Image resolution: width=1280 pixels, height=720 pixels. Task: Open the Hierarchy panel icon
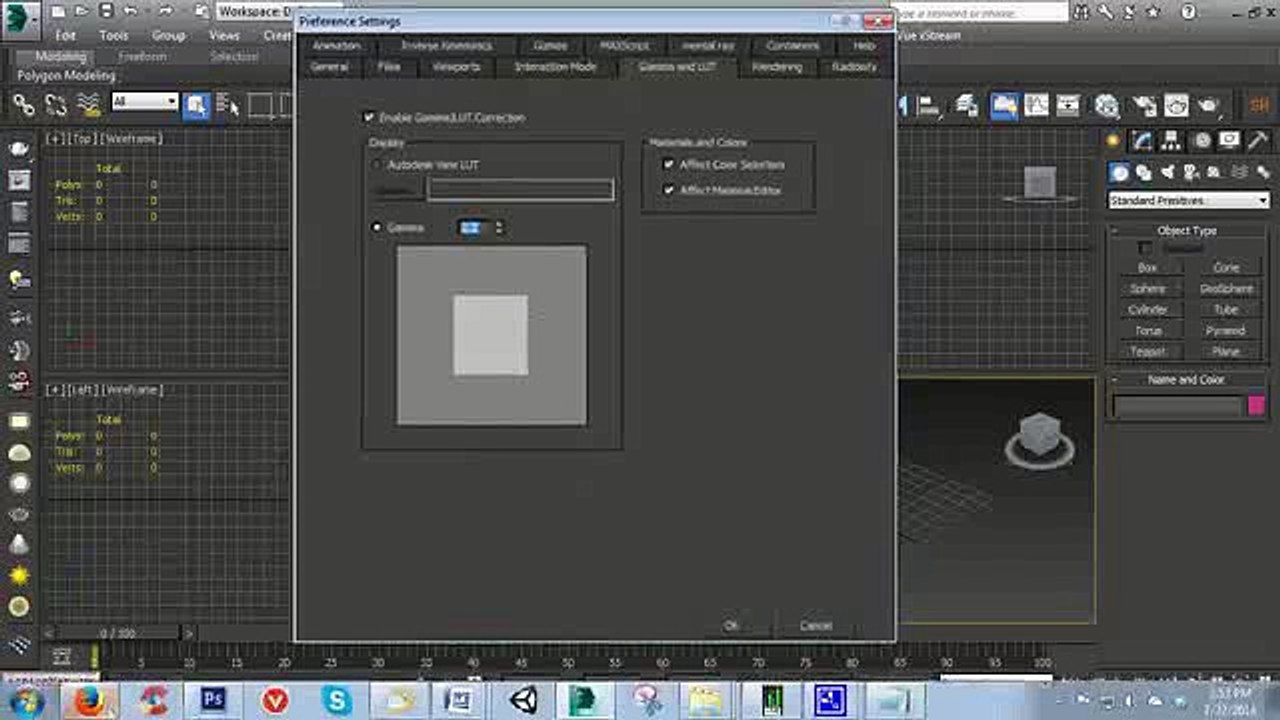(x=1173, y=141)
